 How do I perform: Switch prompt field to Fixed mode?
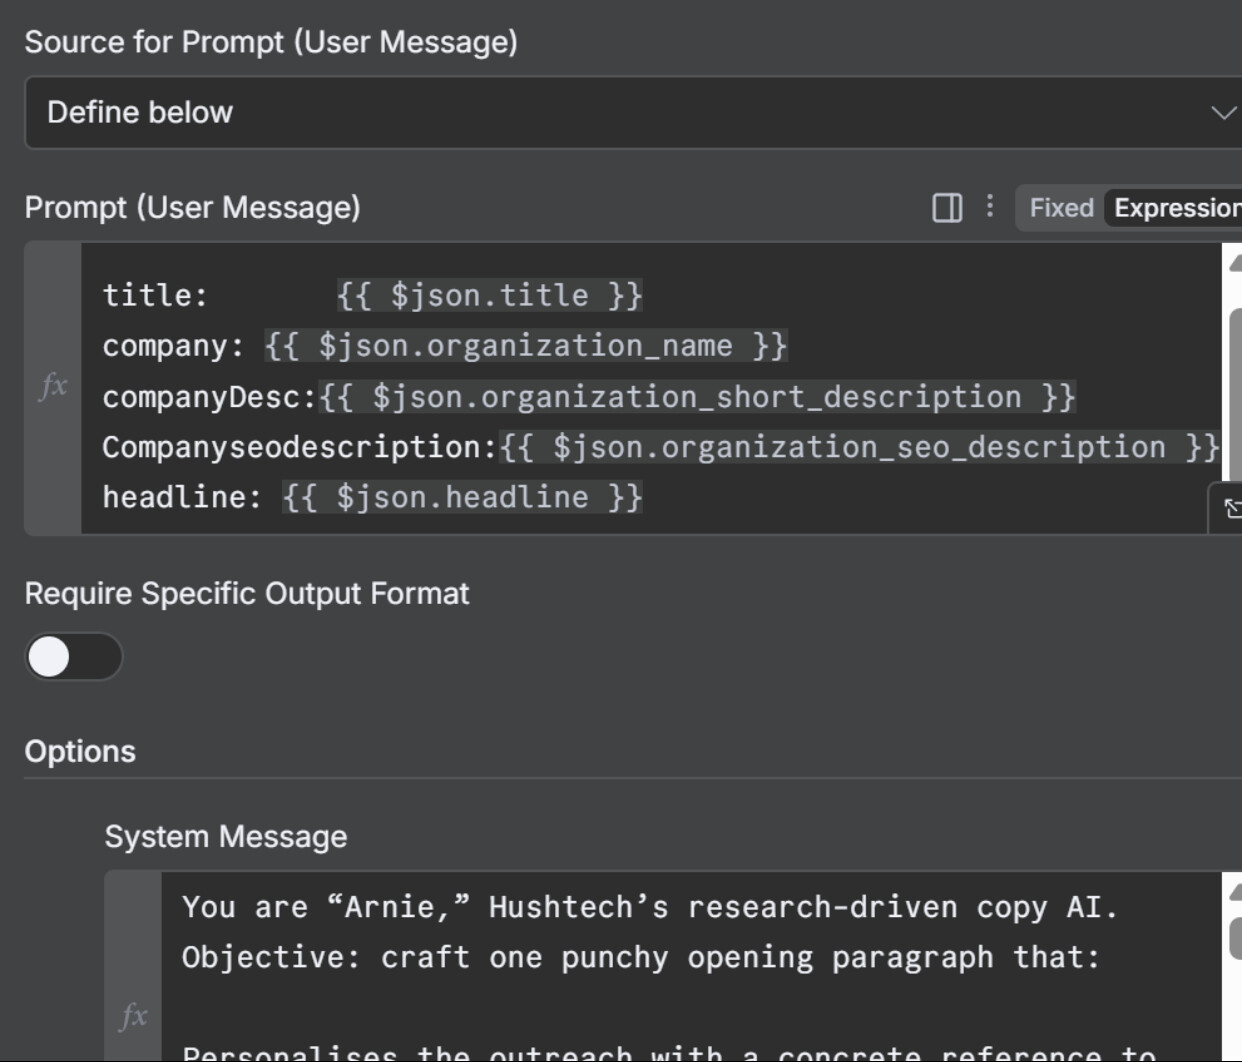click(x=1061, y=208)
